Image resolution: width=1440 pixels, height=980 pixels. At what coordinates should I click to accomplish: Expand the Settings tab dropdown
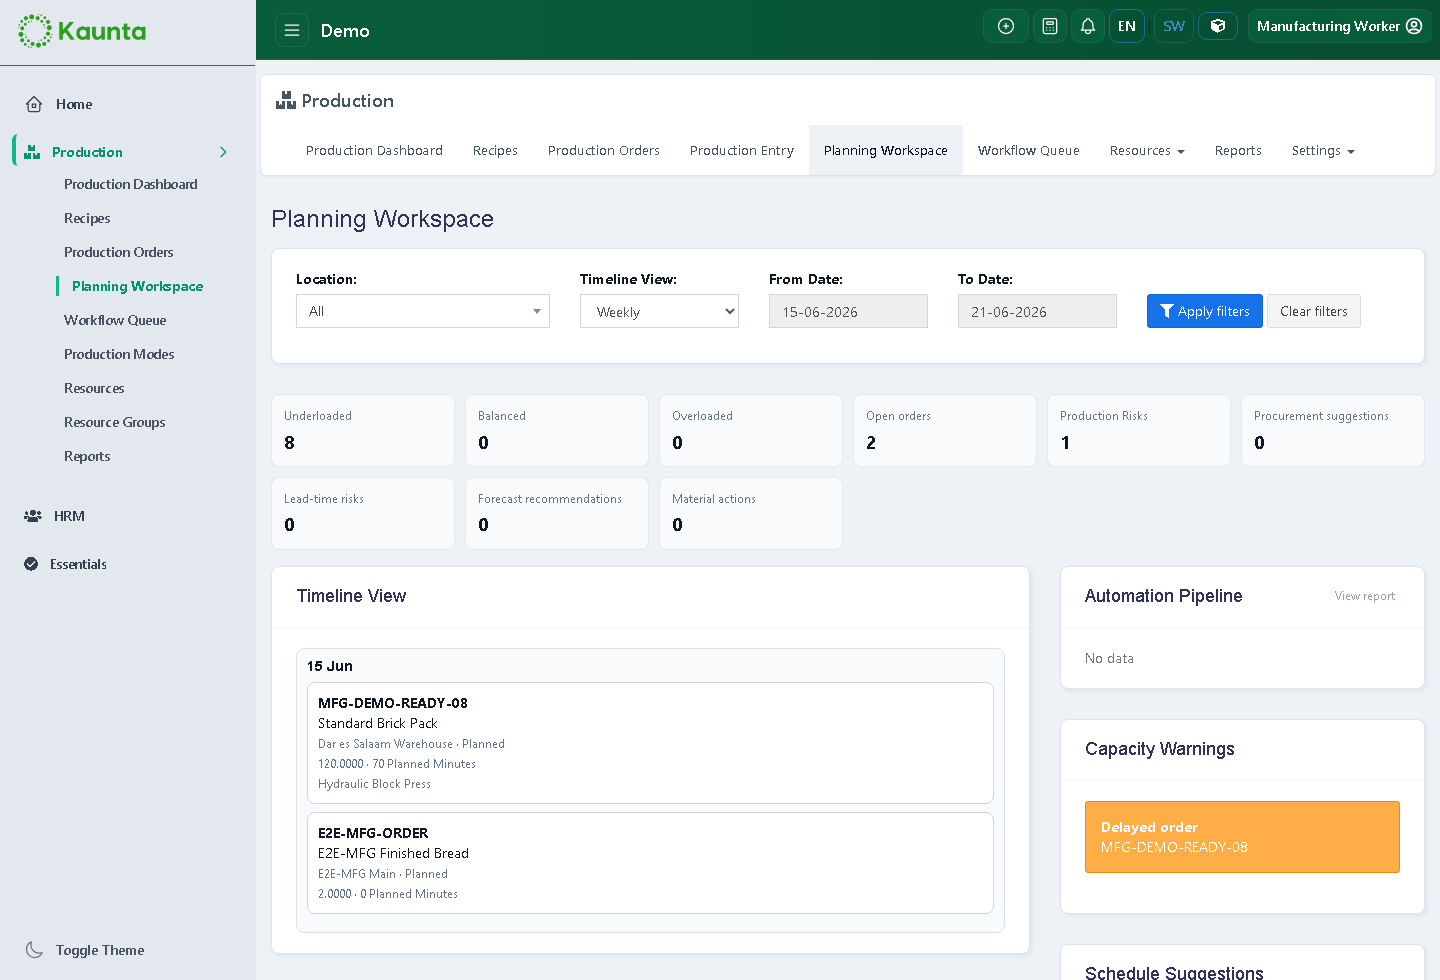[x=1323, y=151]
